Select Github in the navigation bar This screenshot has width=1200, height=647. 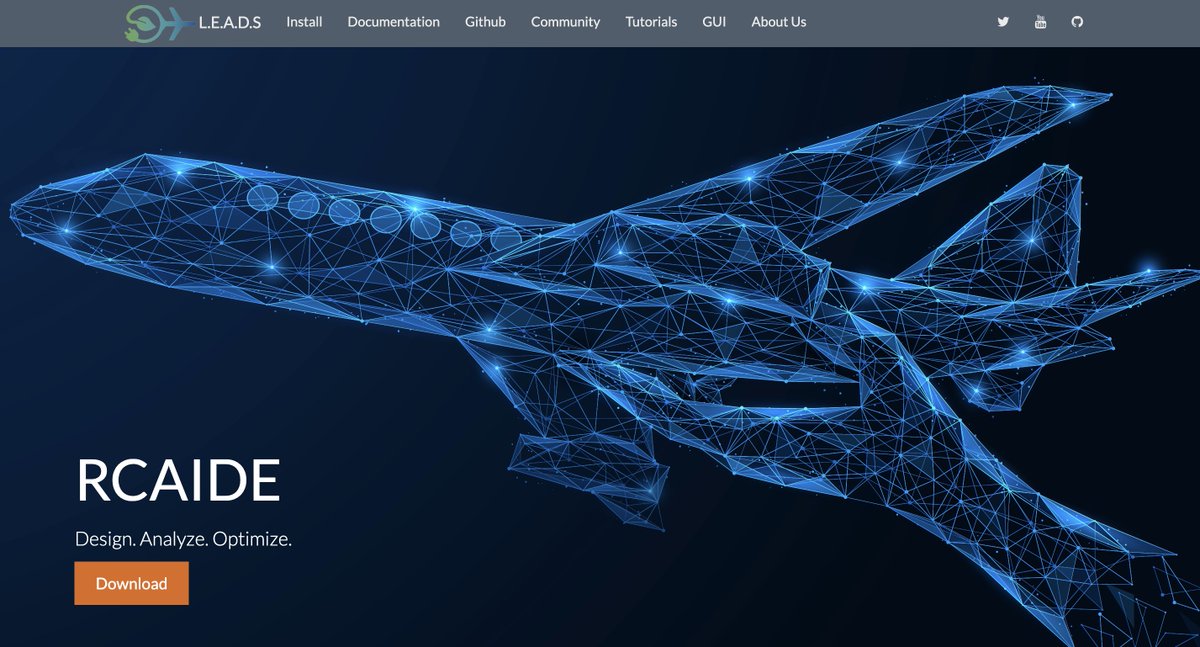485,22
